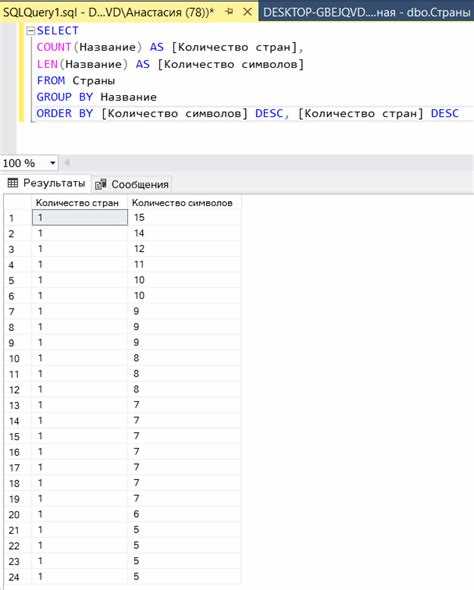Click the GROUP BY Название line
This screenshot has width=474, height=590.
[x=96, y=97]
